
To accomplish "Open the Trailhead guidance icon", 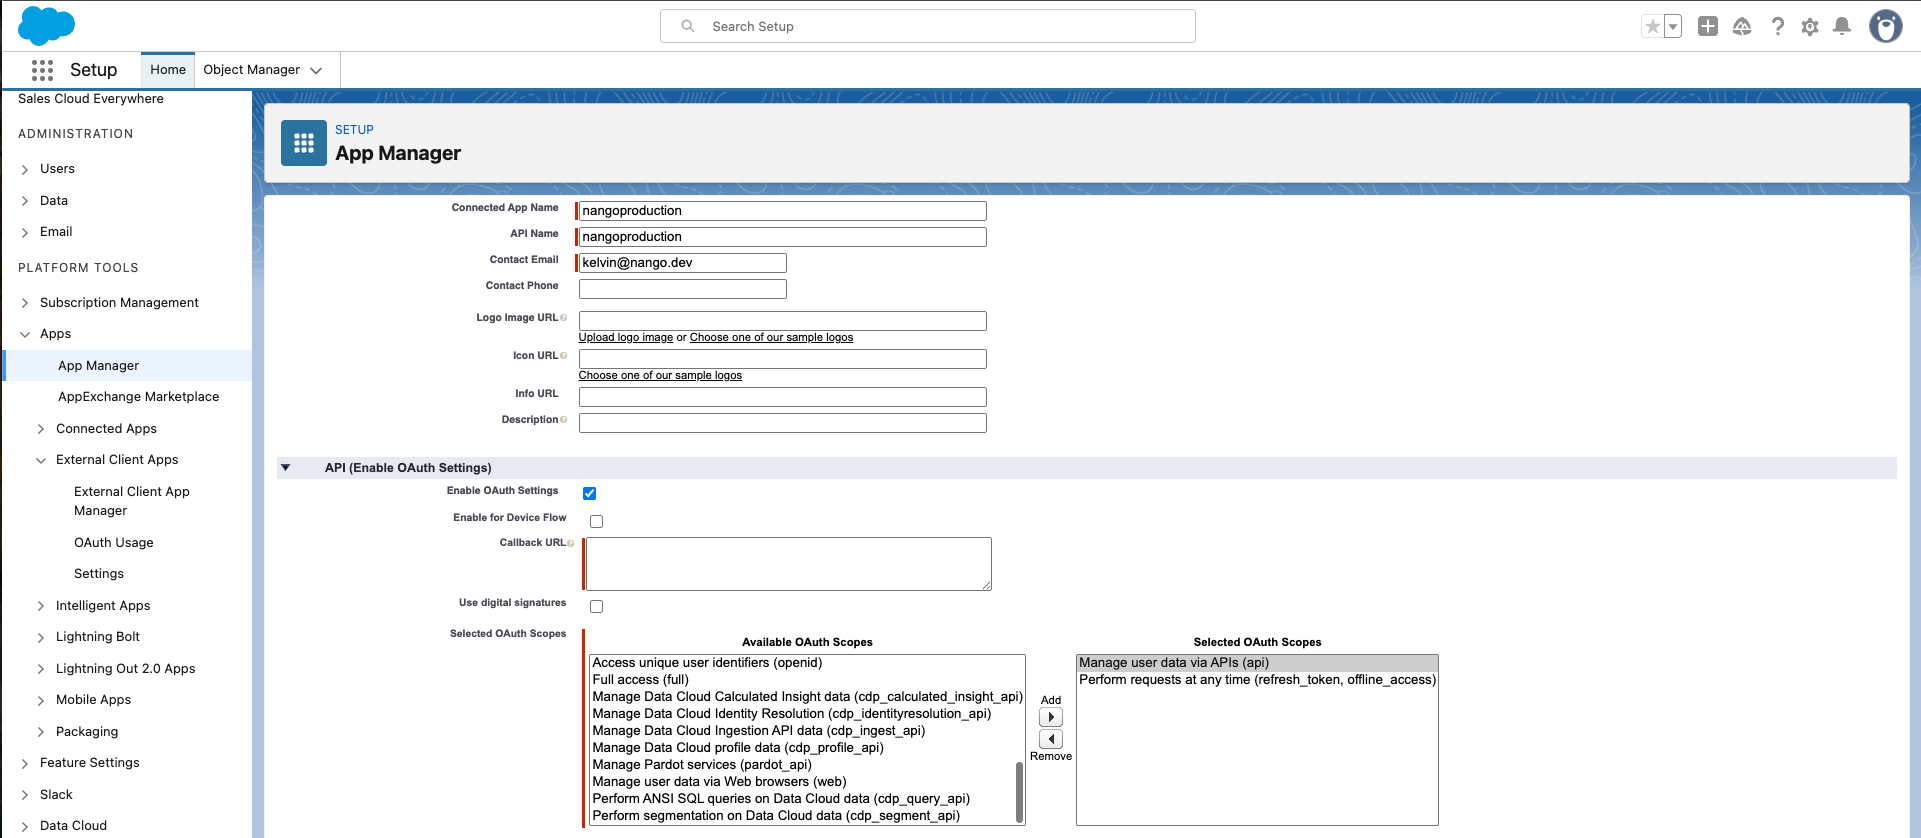I will (1742, 27).
